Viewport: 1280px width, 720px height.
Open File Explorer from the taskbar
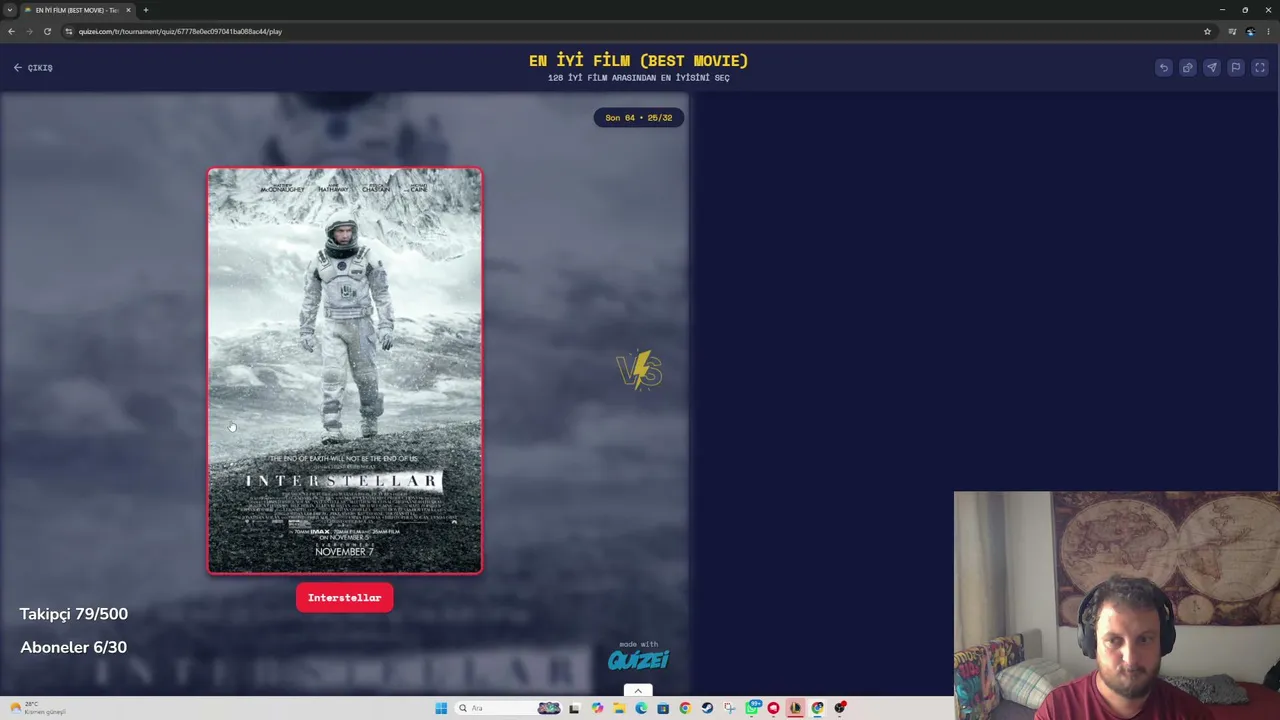point(619,708)
